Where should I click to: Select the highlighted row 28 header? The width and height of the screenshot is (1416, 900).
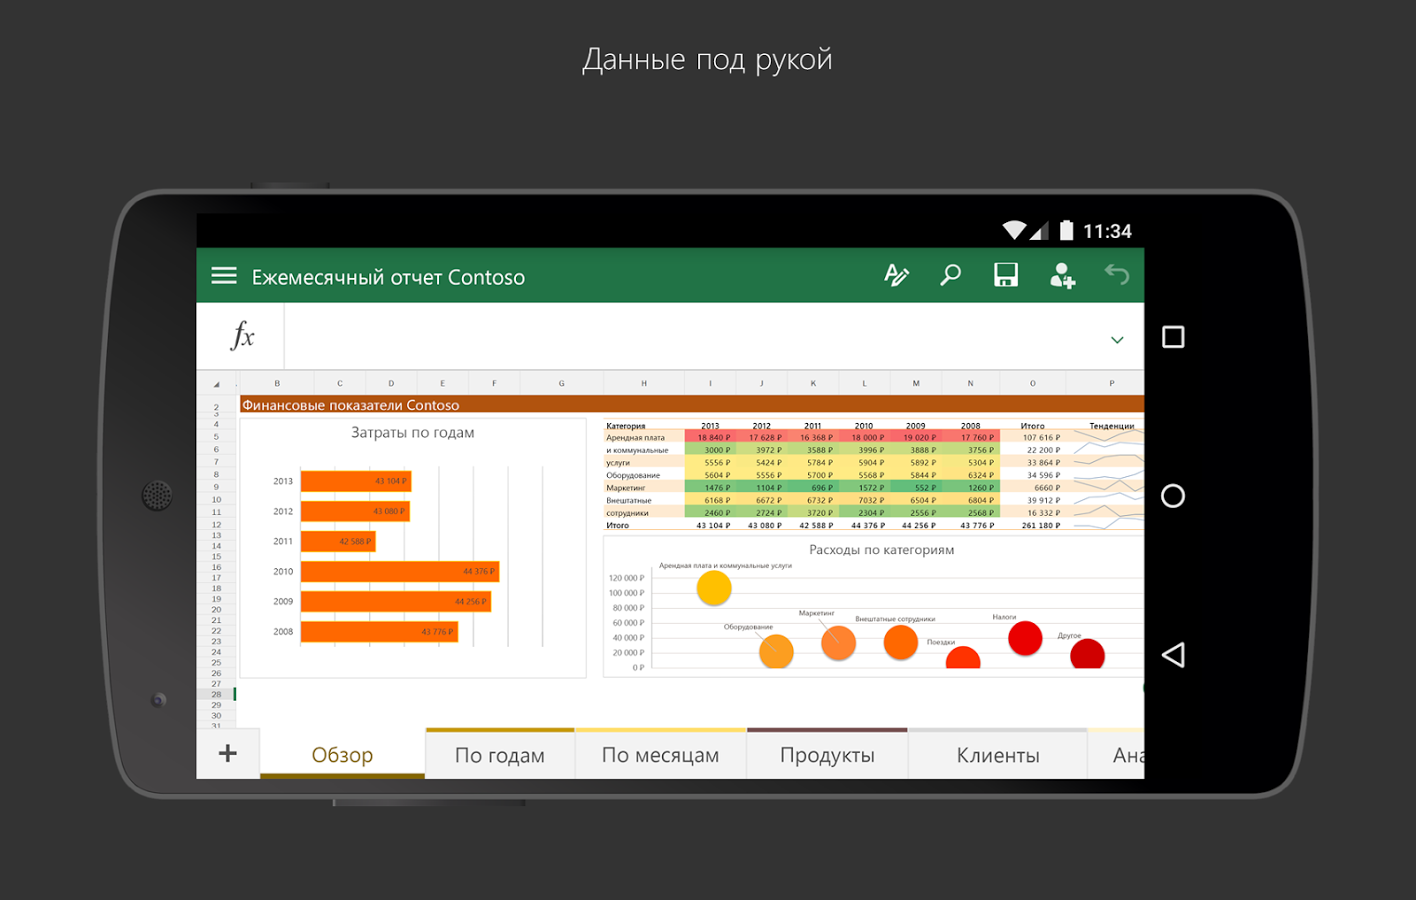[x=216, y=694]
